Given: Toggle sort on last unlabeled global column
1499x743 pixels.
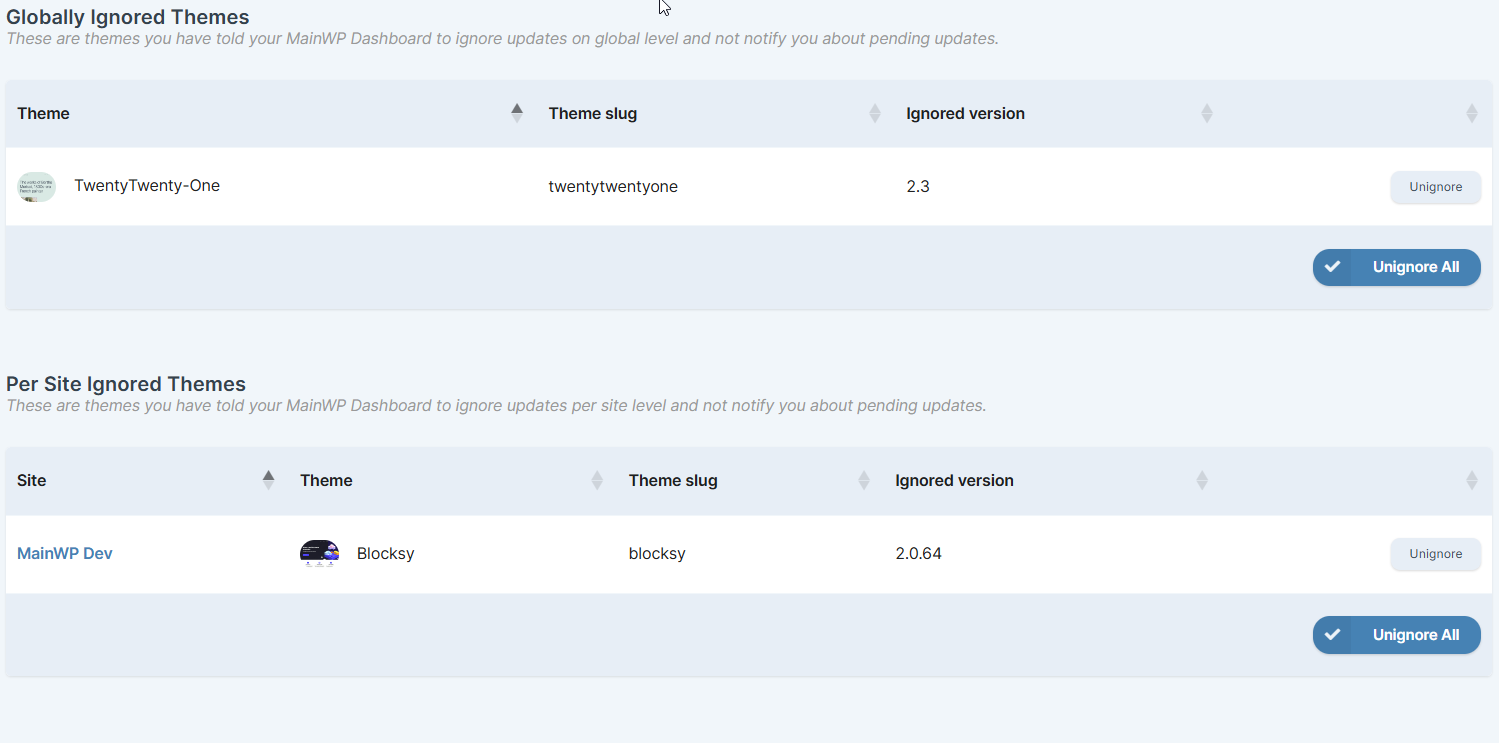Looking at the screenshot, I should tap(1471, 113).
